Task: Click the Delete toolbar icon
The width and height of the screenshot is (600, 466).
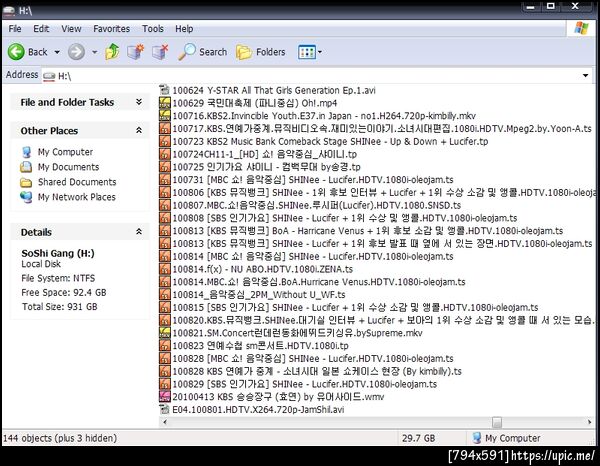Action: (x=160, y=52)
